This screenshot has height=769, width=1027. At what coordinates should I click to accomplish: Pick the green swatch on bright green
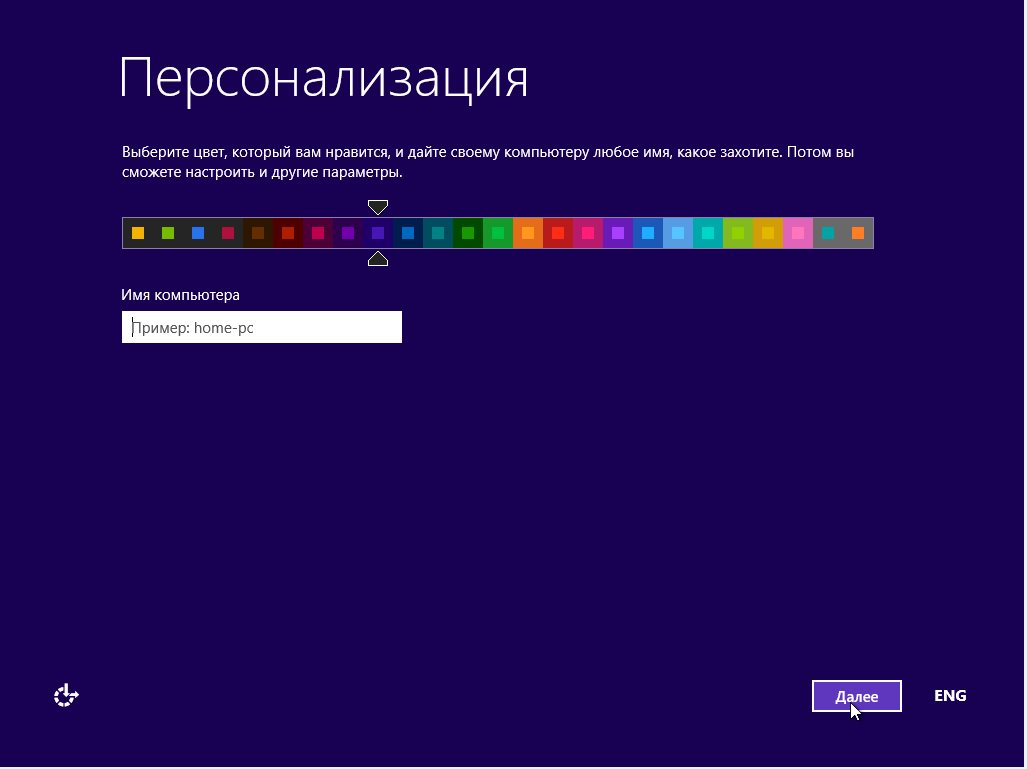pos(498,234)
